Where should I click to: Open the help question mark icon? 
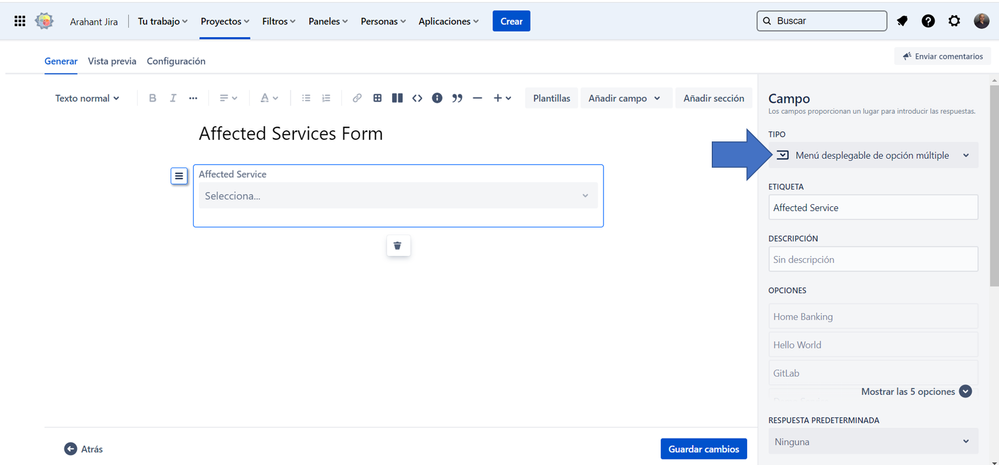928,21
